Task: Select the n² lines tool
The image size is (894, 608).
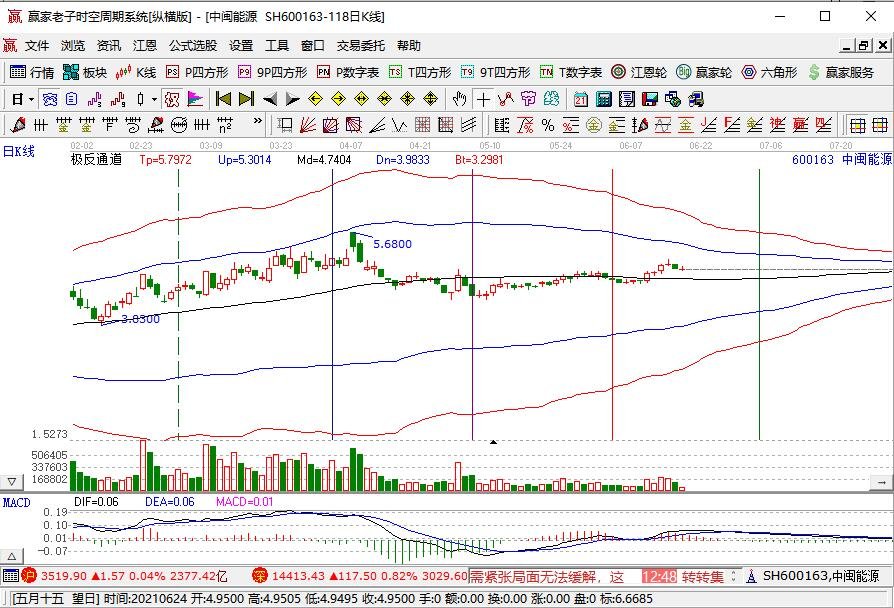Action: 225,125
